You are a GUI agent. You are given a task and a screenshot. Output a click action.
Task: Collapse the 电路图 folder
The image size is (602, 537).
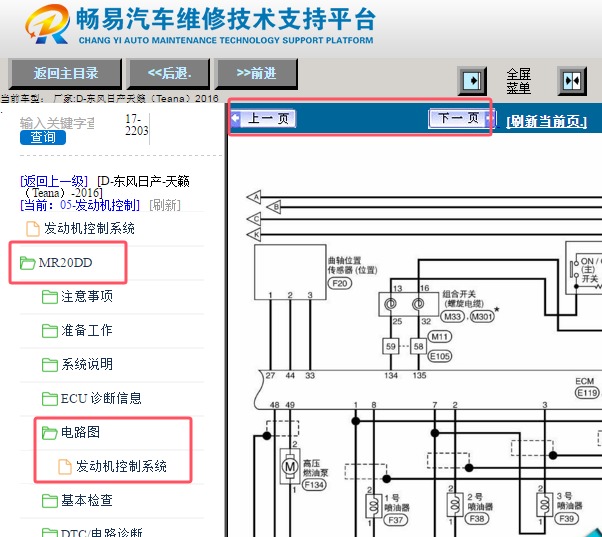click(x=80, y=432)
